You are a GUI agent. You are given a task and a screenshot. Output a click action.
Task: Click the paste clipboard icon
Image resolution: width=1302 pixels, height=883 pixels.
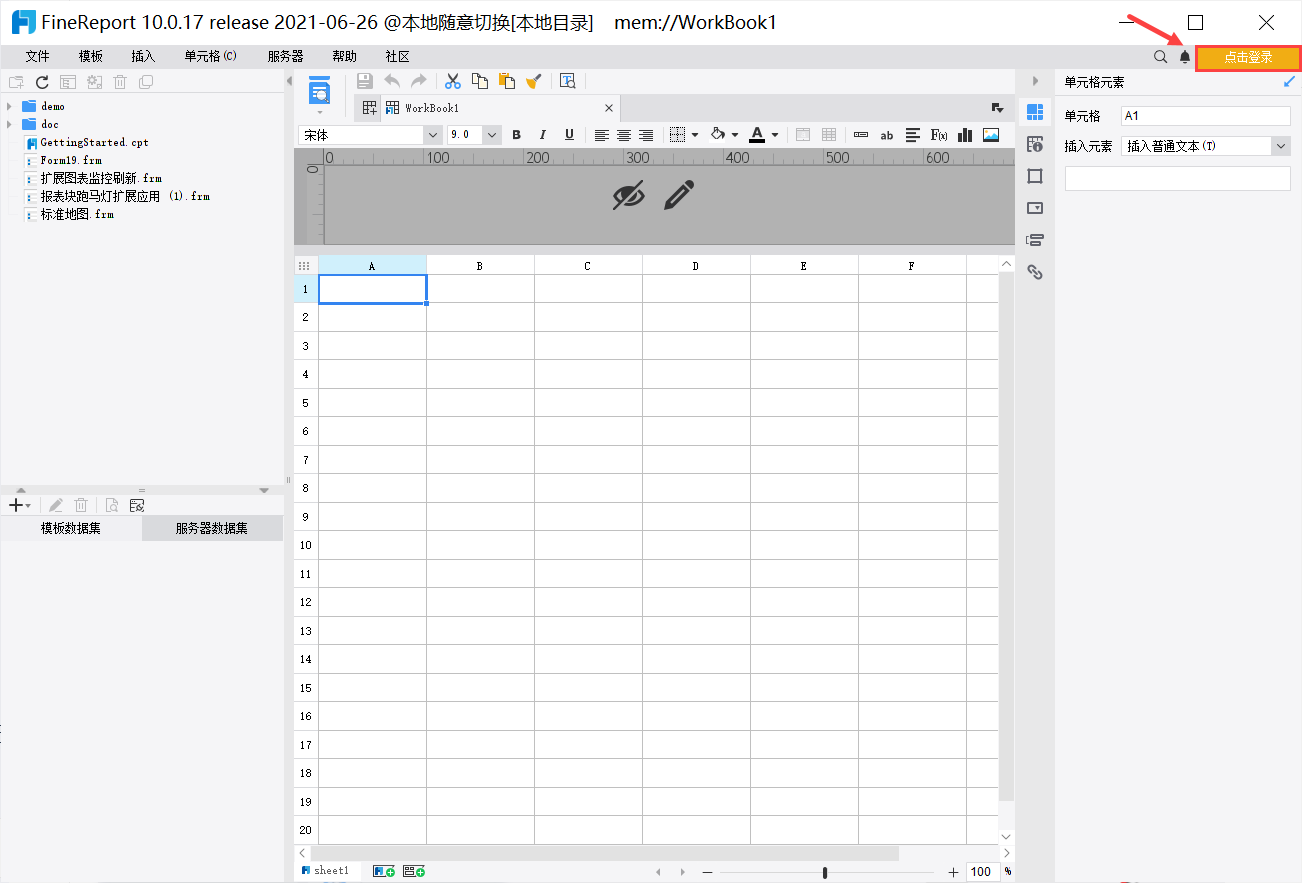pyautogui.click(x=507, y=82)
